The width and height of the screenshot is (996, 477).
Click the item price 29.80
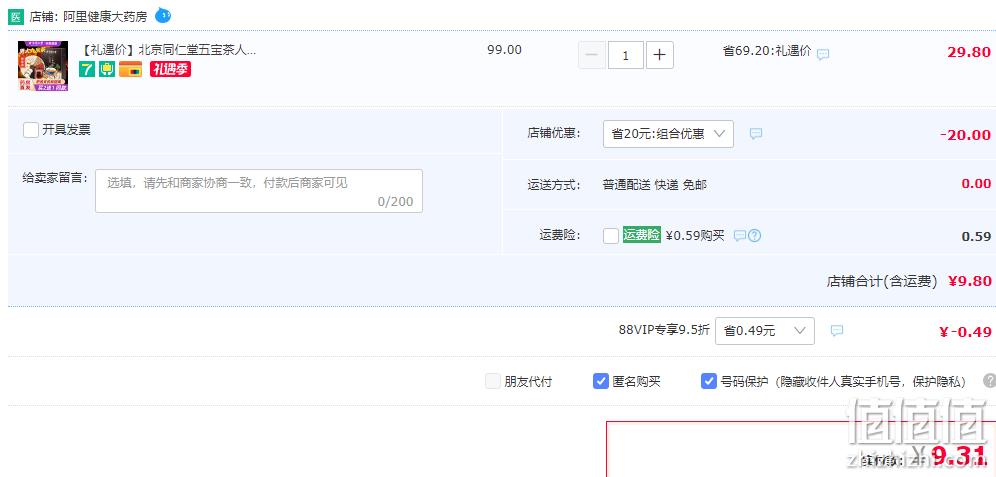[969, 52]
